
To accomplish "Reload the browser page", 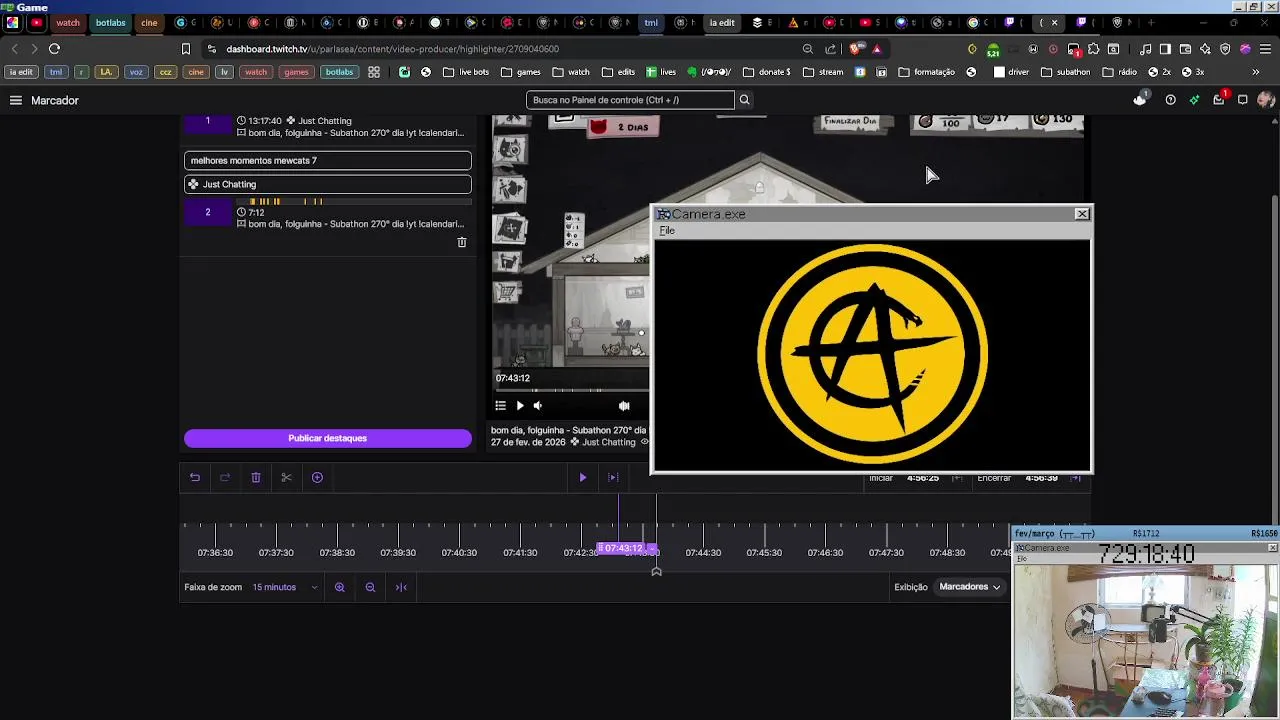I will coord(55,49).
